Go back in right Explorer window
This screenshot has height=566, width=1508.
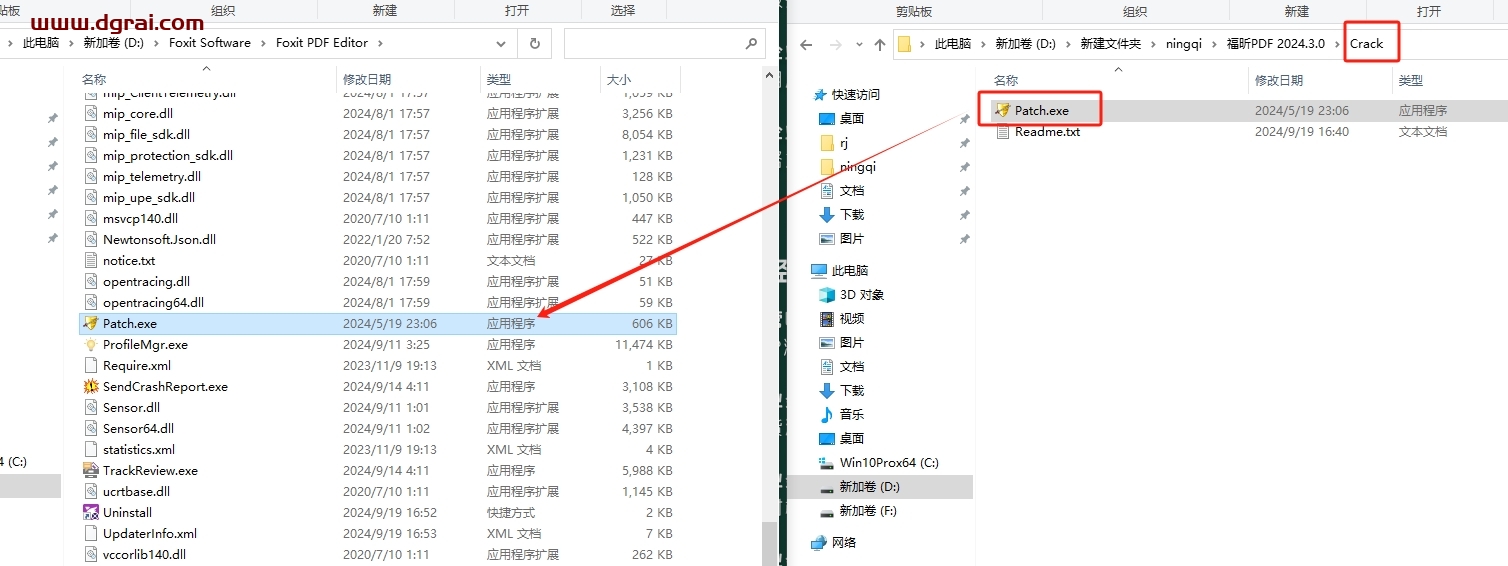pos(806,44)
